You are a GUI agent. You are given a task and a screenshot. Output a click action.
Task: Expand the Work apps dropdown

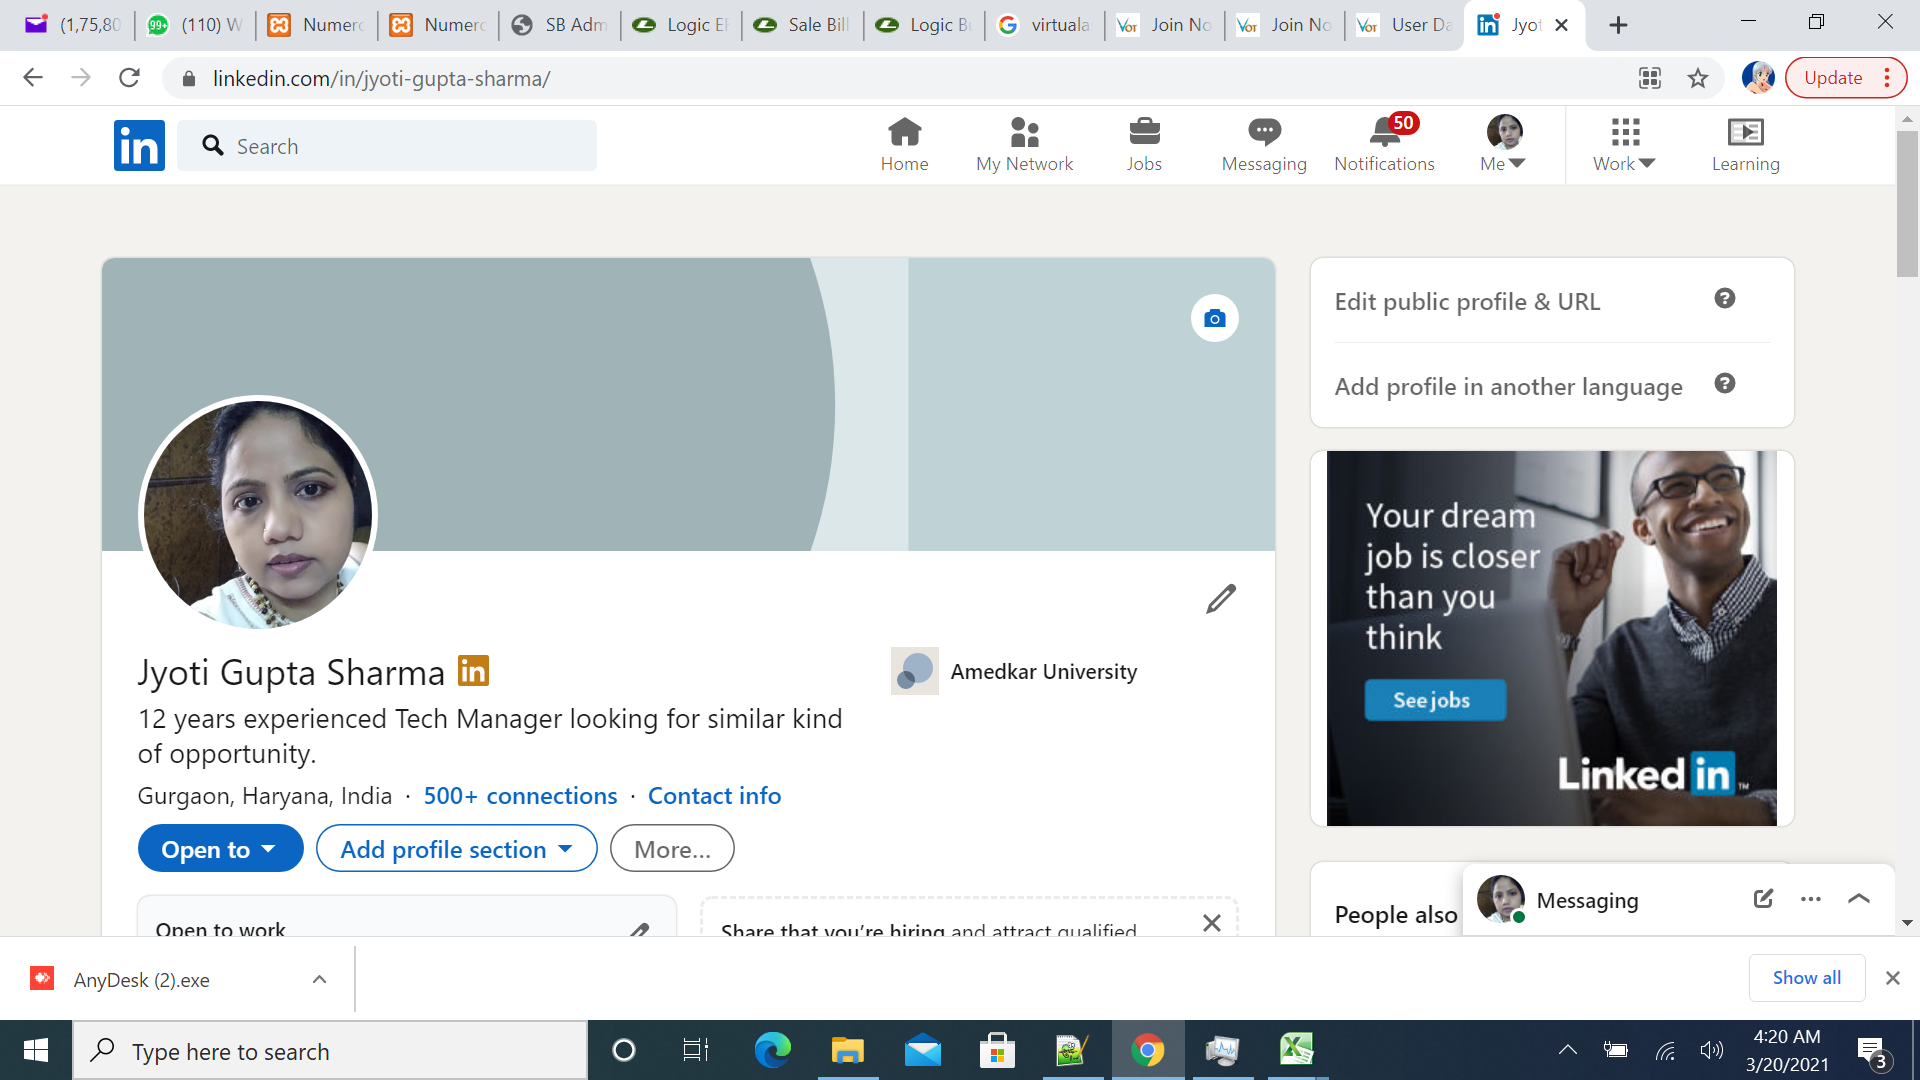[x=1624, y=146]
